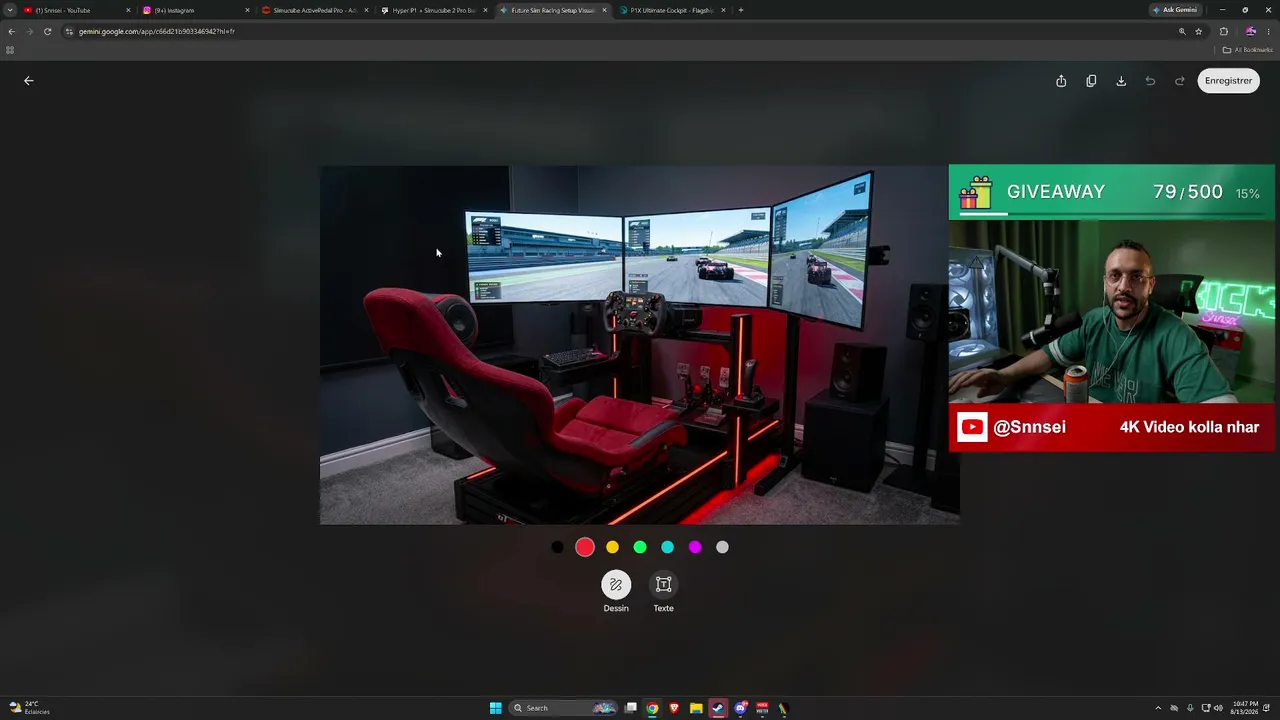Open the weather widget showing 24°C
Image resolution: width=1280 pixels, height=720 pixels.
(29, 708)
